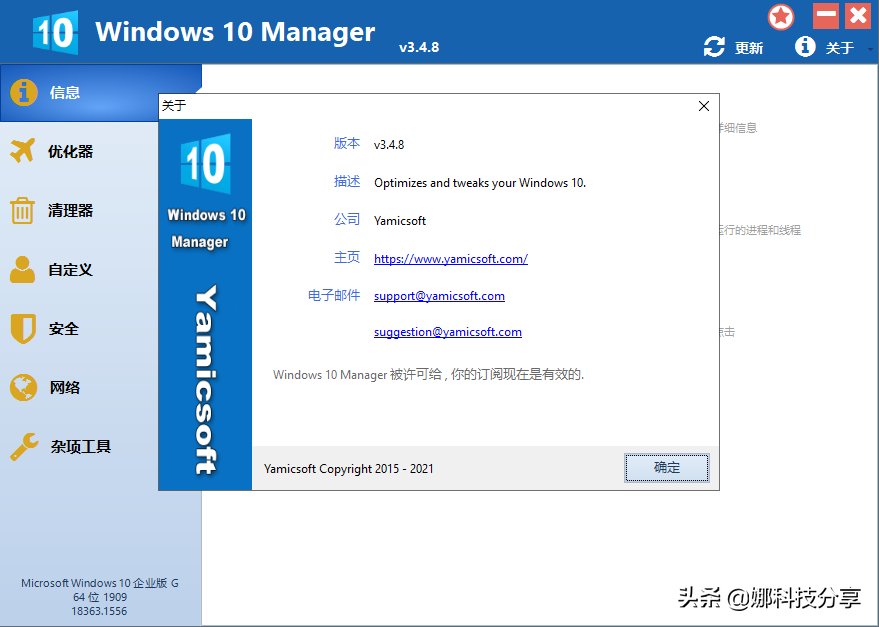
Task: Click the support@yamicsoft.com email link
Action: (439, 296)
